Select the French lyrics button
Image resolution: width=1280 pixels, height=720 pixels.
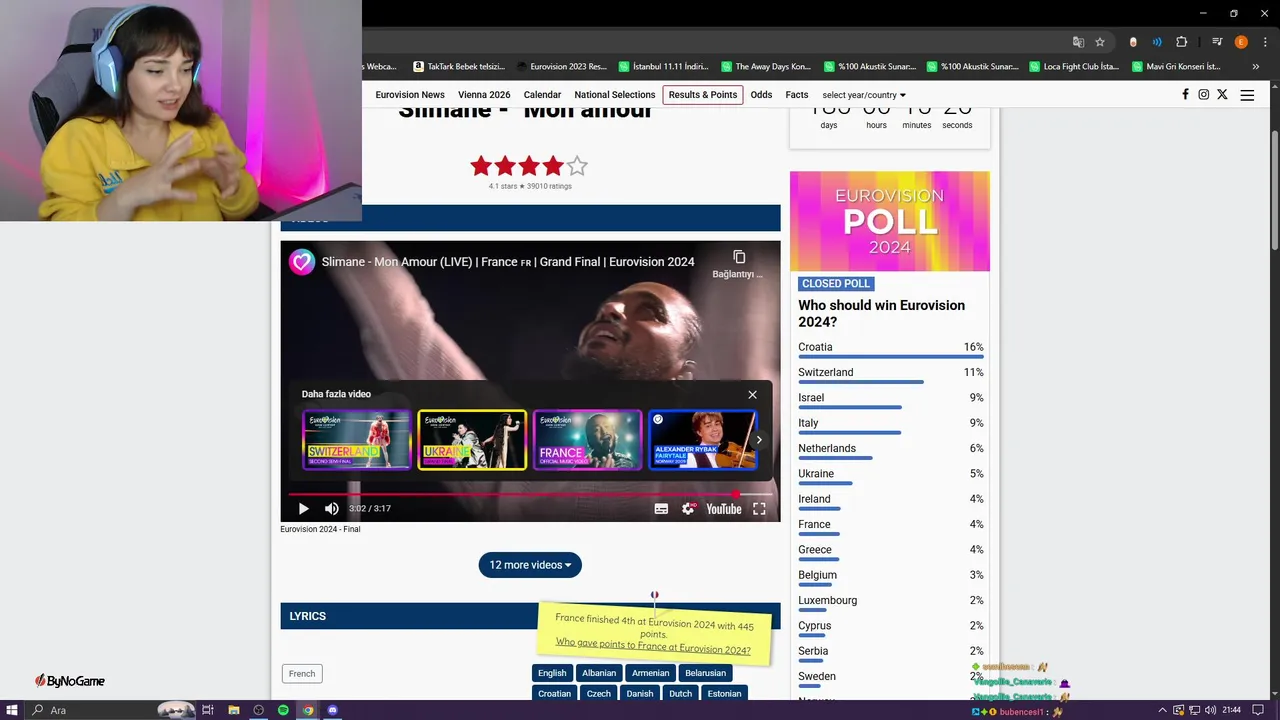[302, 674]
